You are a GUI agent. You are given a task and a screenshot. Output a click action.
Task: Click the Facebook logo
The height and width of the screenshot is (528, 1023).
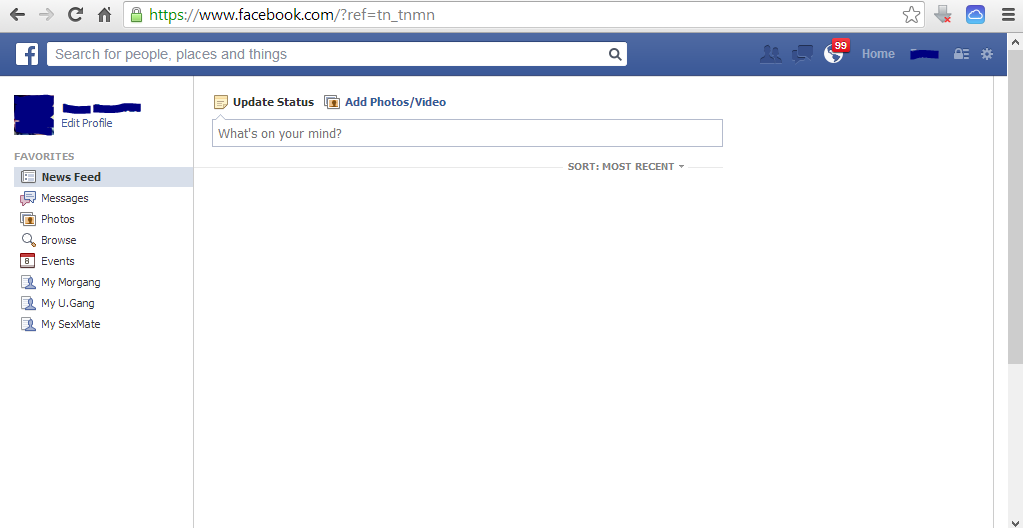(27, 54)
